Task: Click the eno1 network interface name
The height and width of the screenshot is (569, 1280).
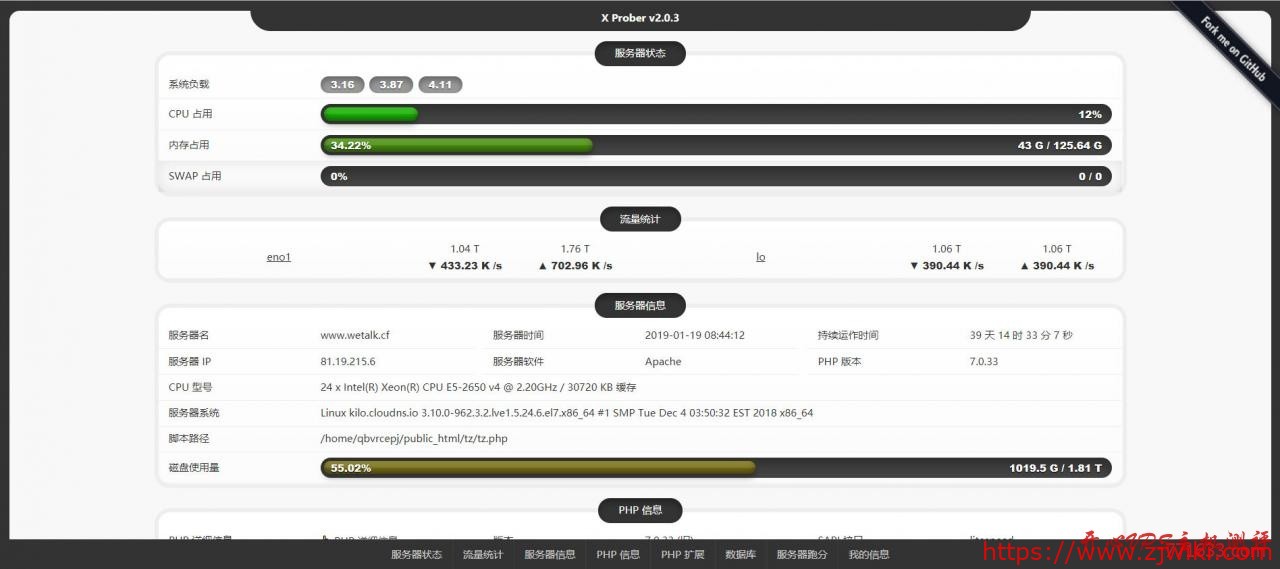Action: coord(279,257)
